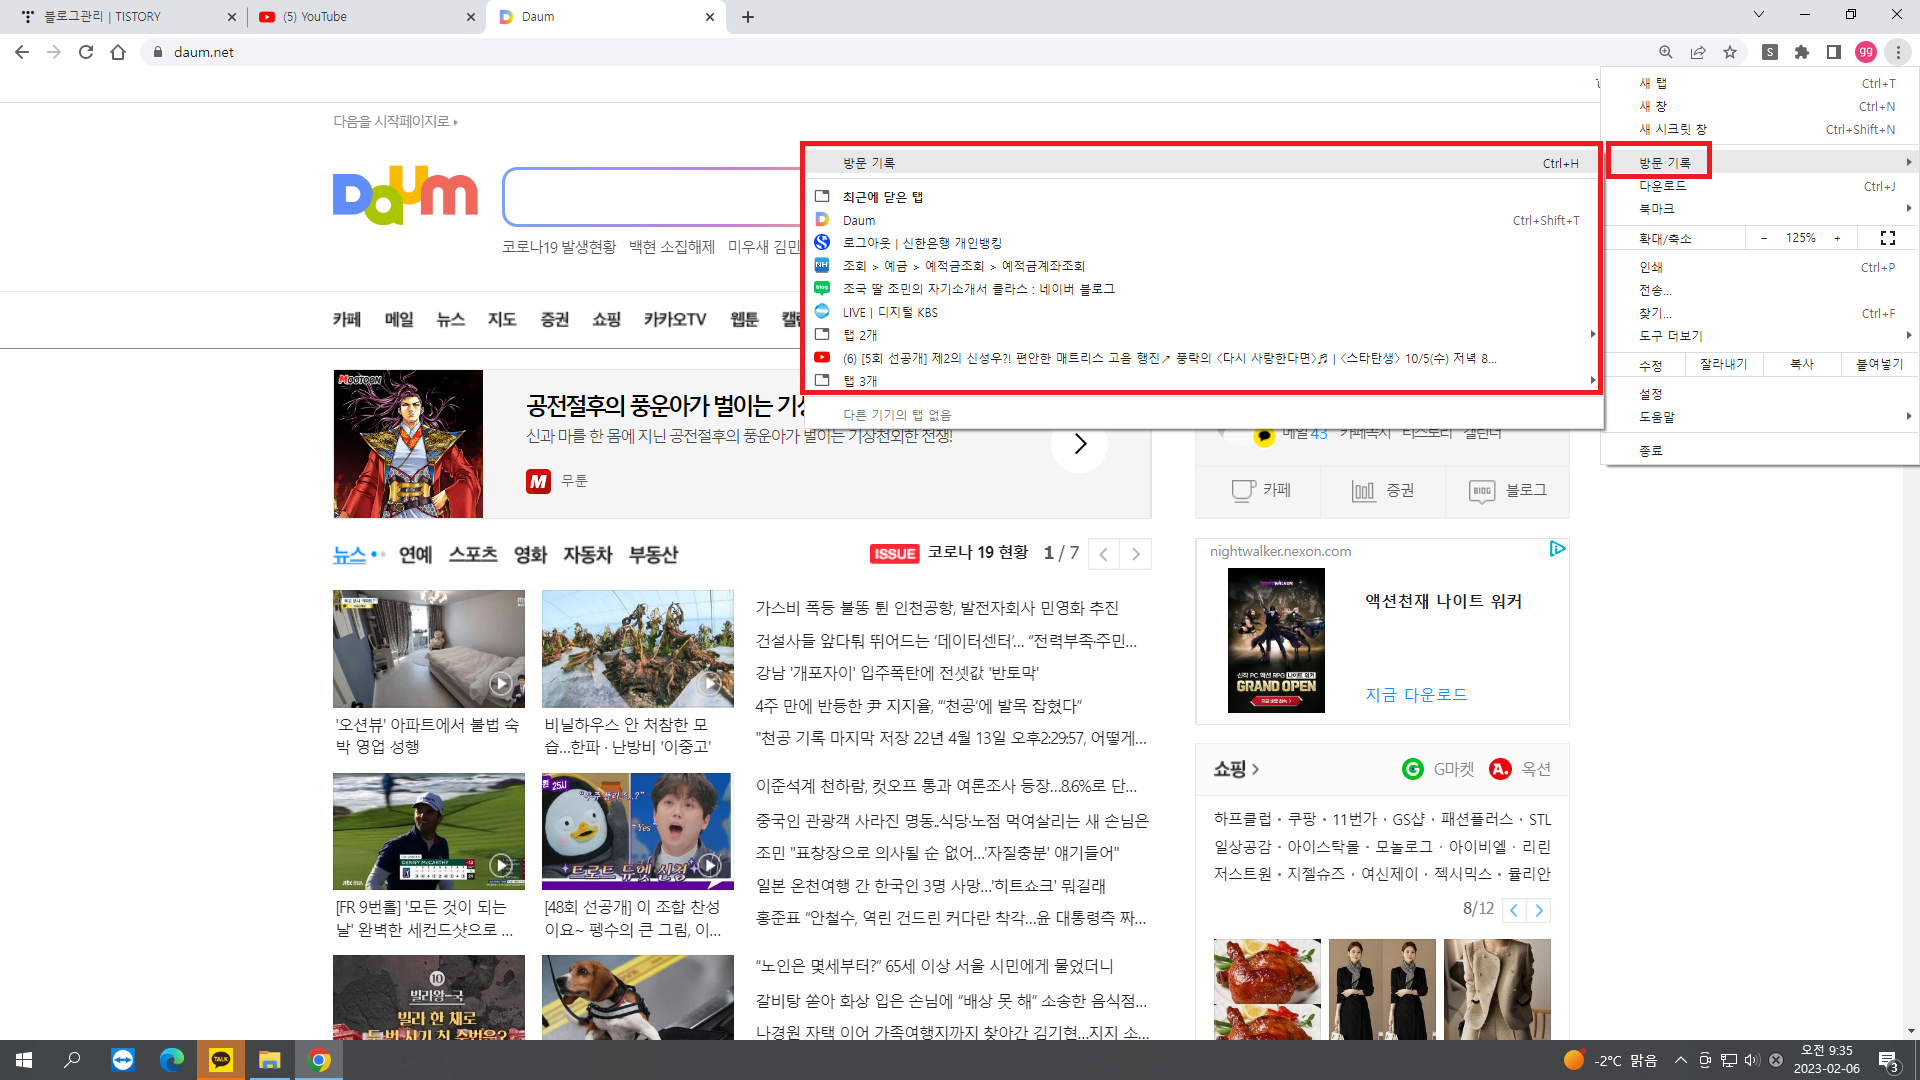Go to next issue with right arrow
The image size is (1920, 1080).
coord(1135,554)
